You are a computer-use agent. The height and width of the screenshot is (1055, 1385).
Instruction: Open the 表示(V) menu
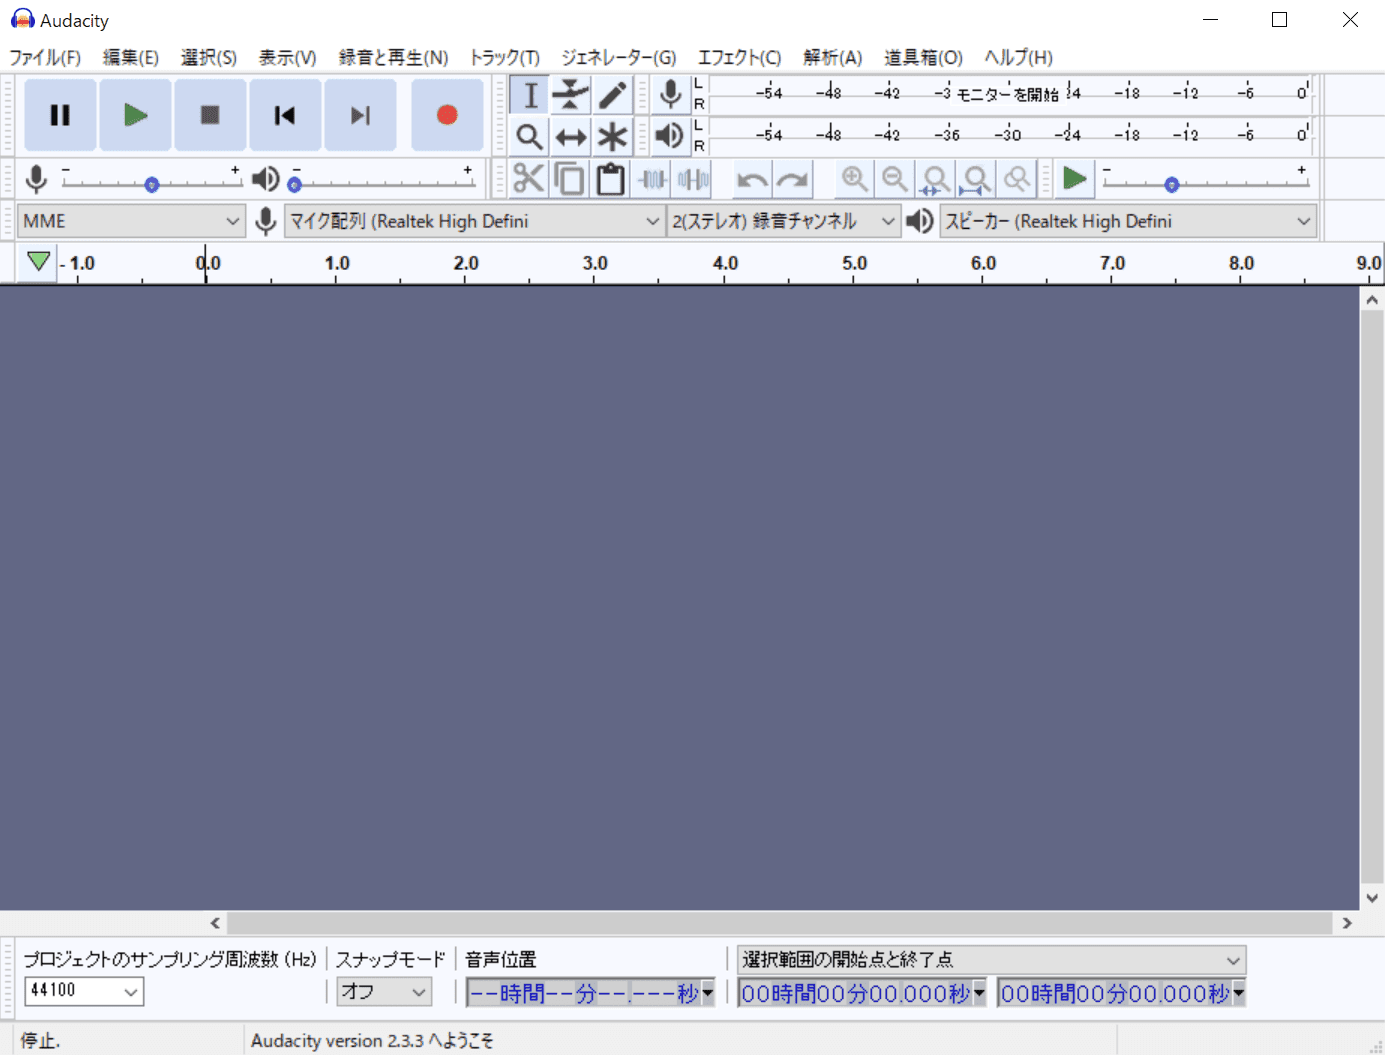[x=287, y=58]
